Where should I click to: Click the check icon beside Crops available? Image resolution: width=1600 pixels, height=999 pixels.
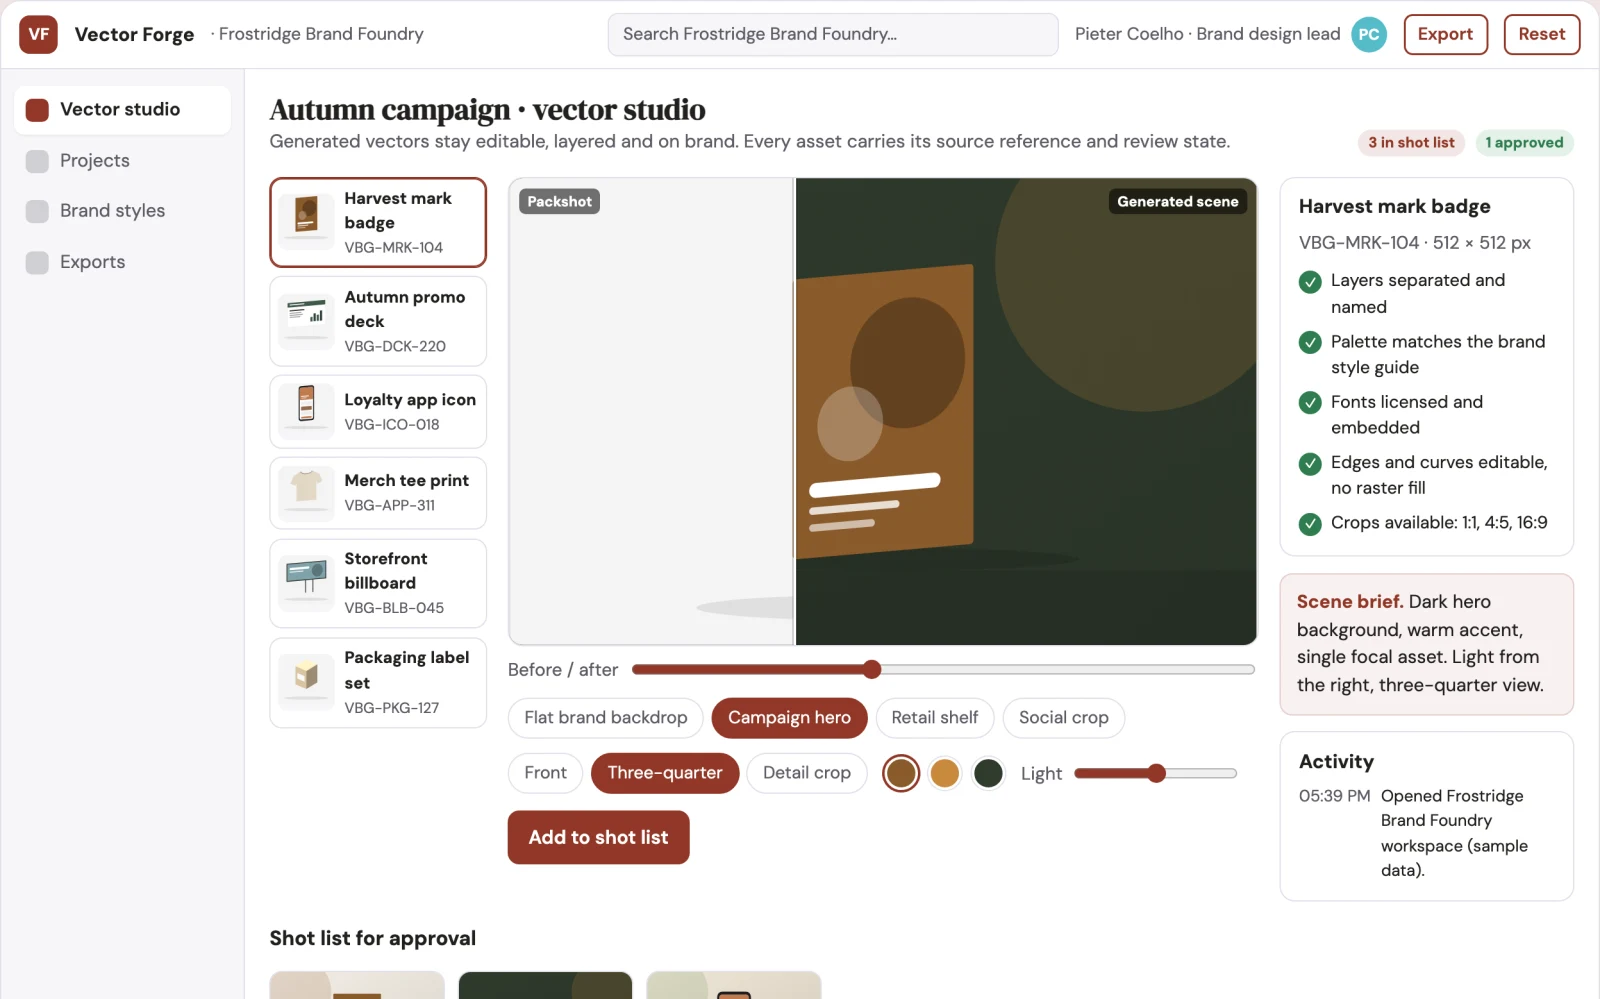1310,524
